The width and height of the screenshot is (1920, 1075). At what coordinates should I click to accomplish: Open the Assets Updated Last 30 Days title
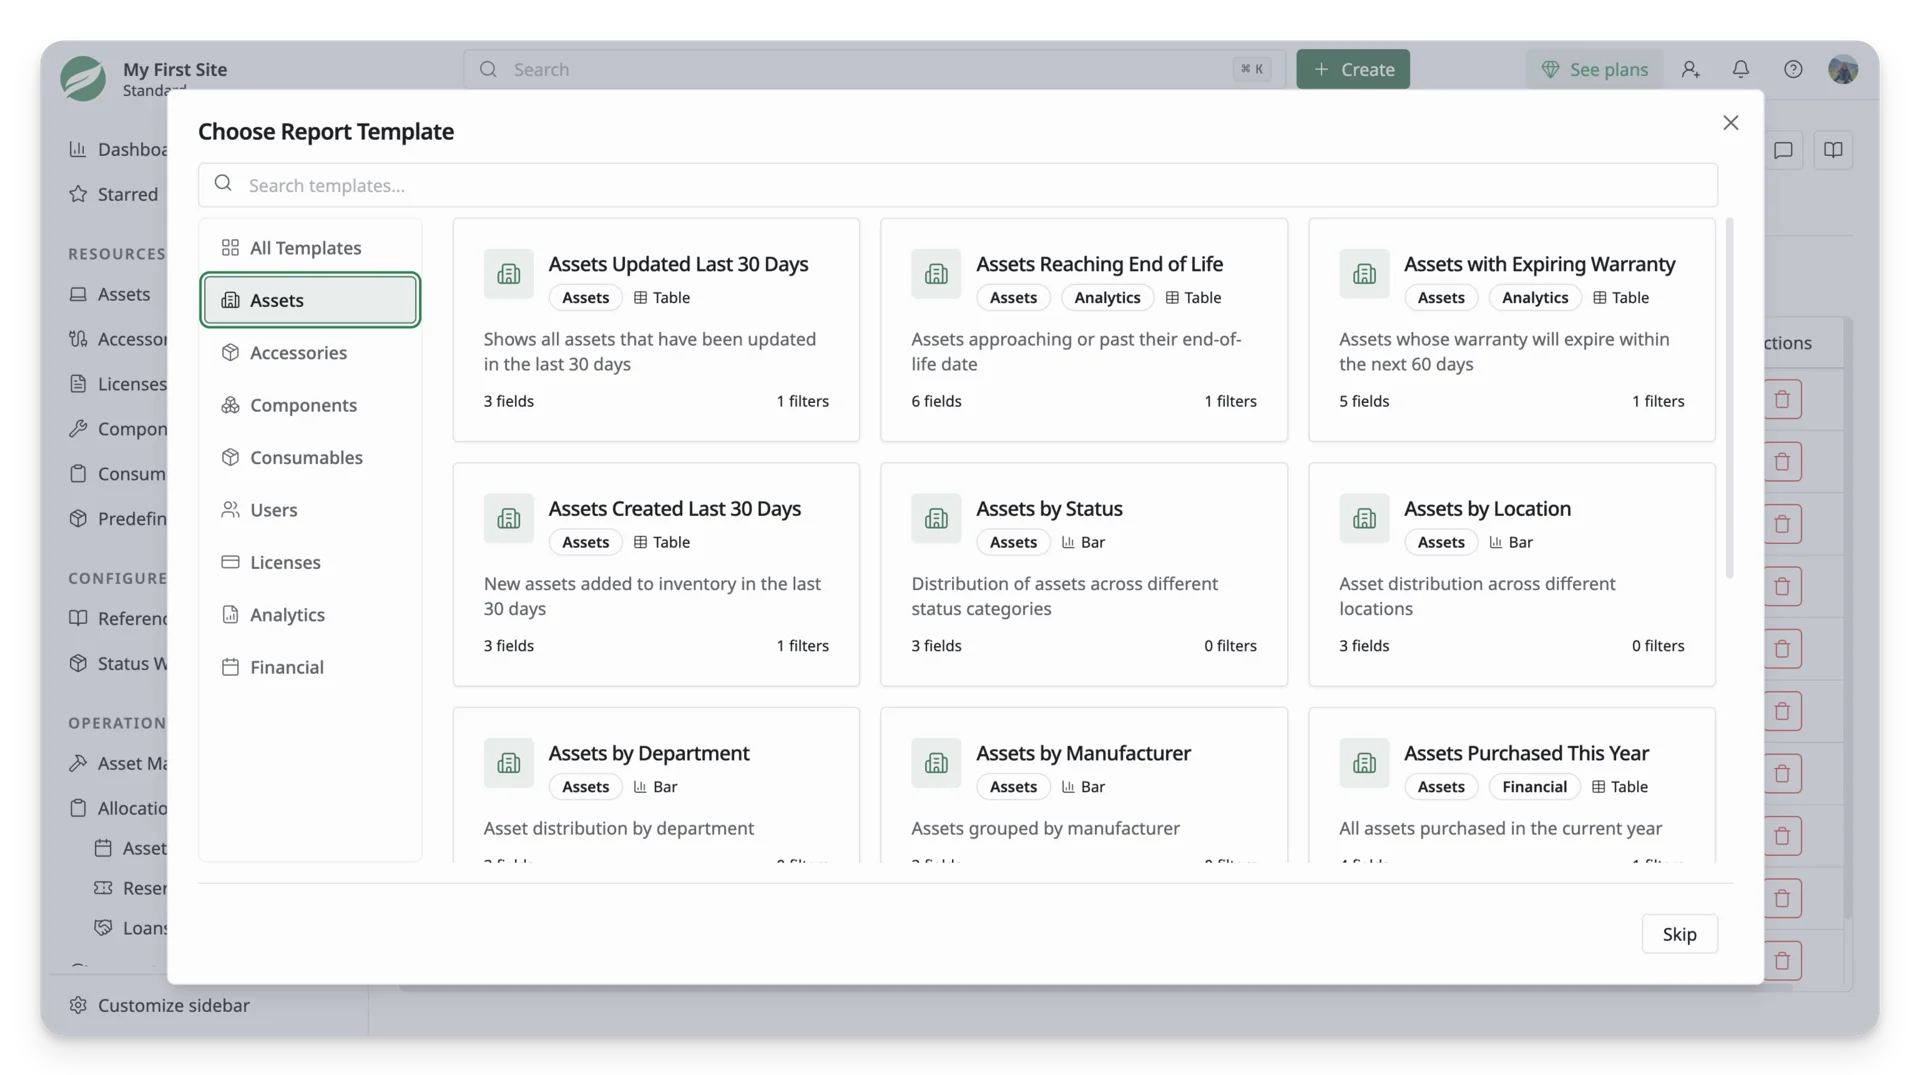coord(678,264)
